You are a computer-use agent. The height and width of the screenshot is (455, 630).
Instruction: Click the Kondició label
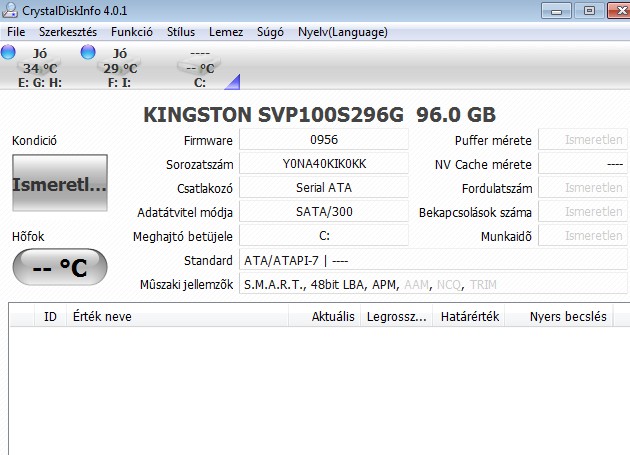coord(34,141)
